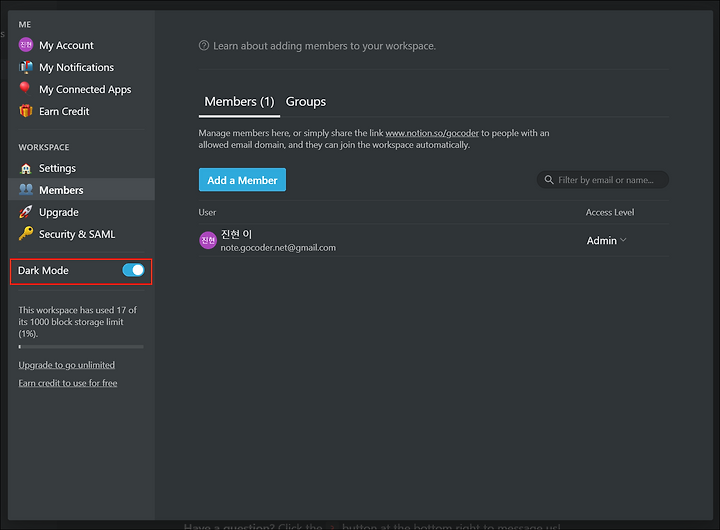Open My Notifications settings
Viewport: 720px width, 530px height.
click(x=81, y=67)
